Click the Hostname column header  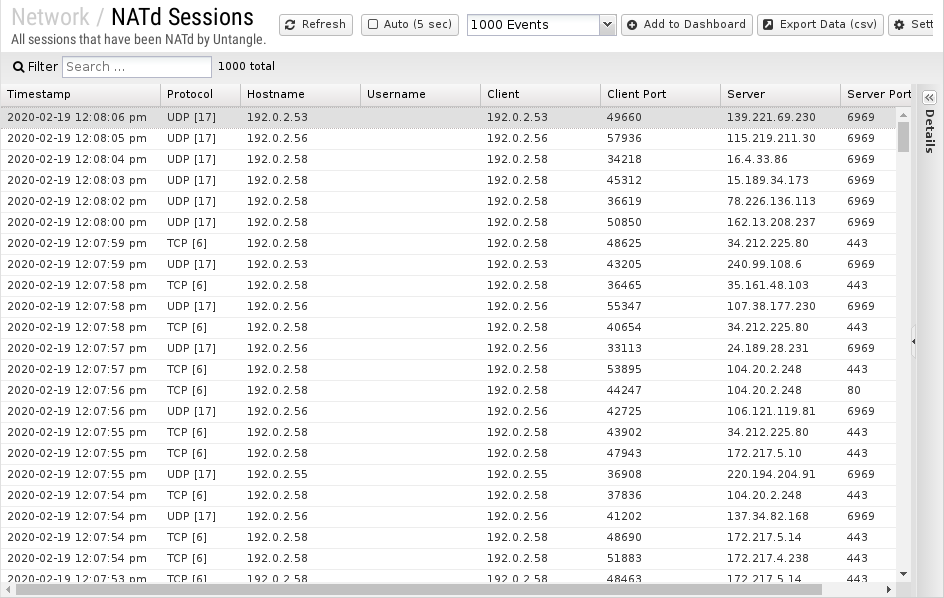tap(300, 94)
